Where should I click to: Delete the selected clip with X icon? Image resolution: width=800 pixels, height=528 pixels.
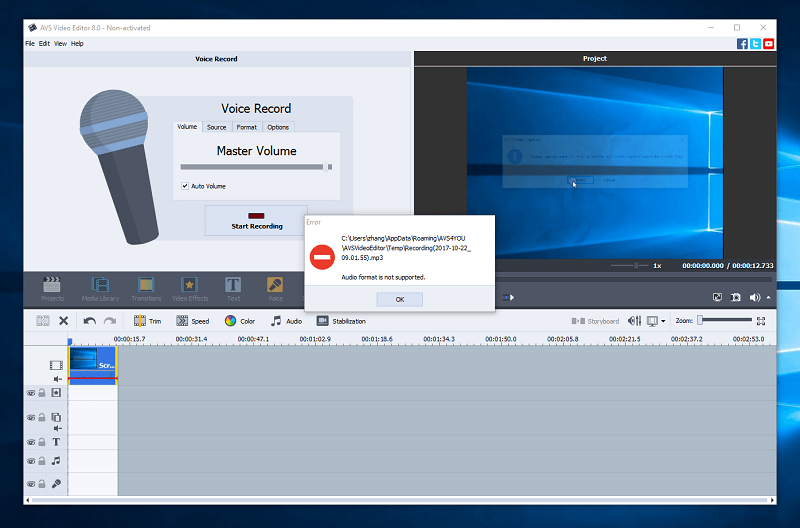coord(63,321)
